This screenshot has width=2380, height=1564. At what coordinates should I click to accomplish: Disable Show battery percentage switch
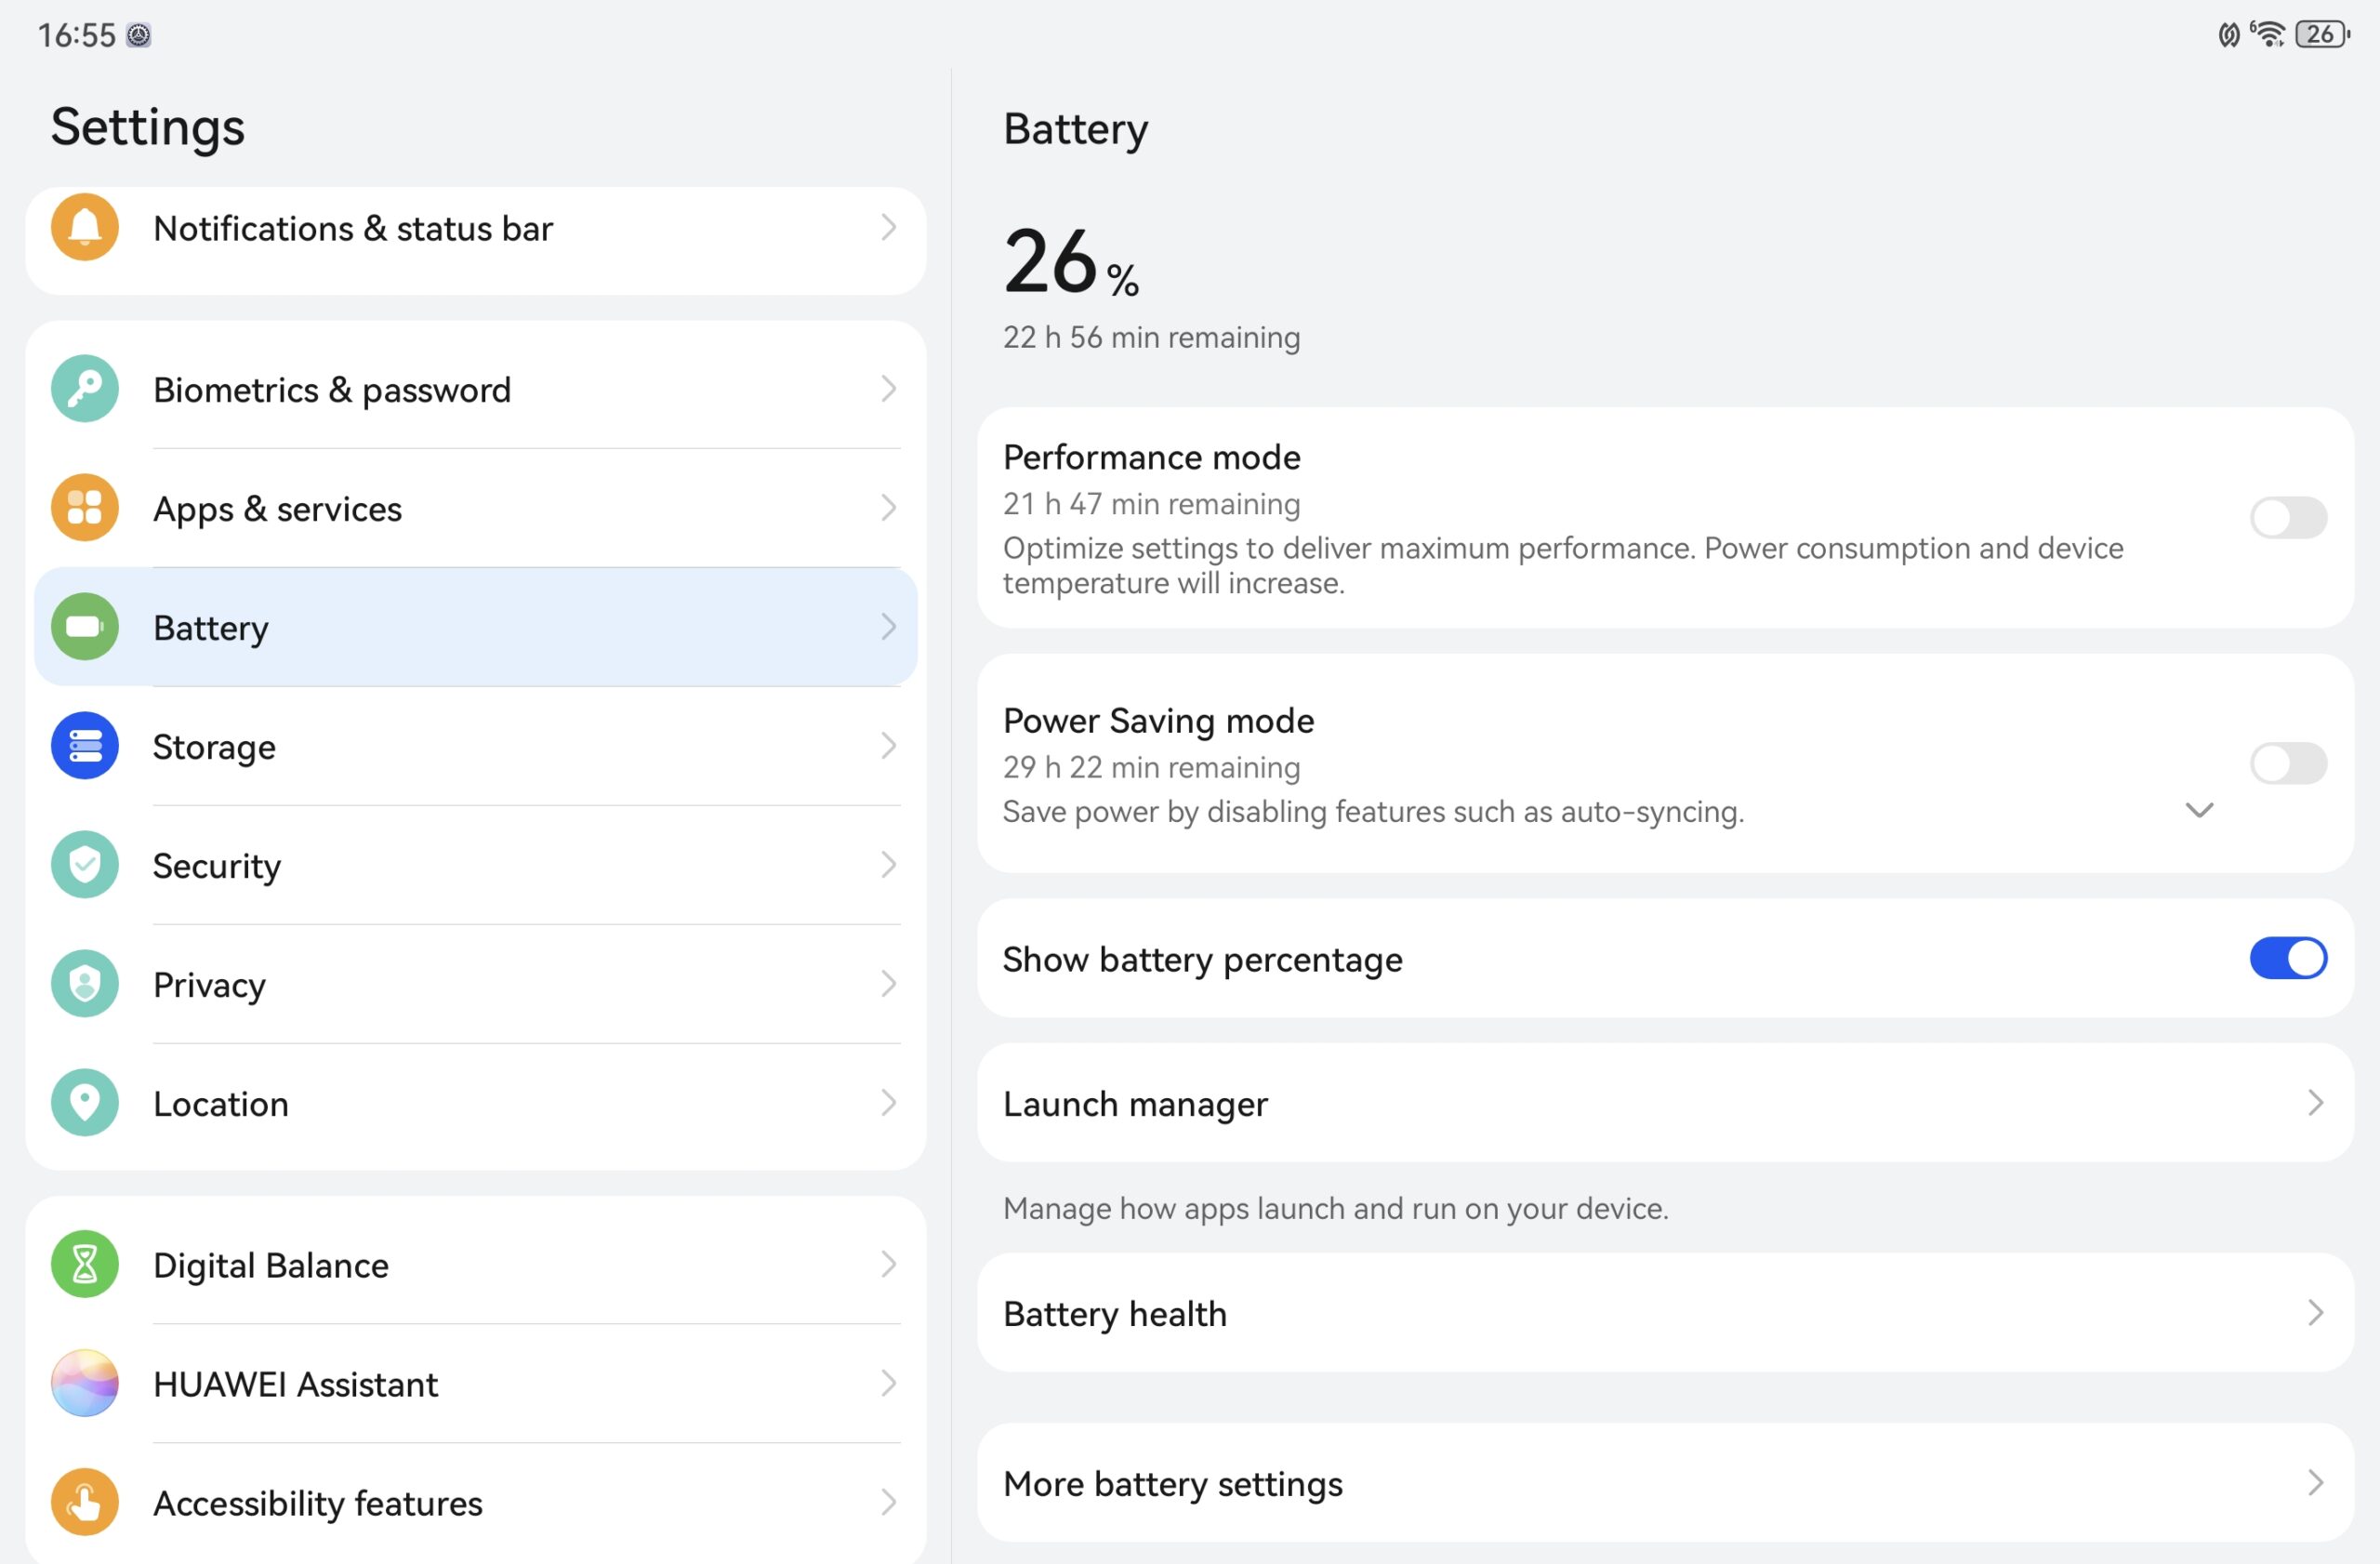coord(2288,959)
